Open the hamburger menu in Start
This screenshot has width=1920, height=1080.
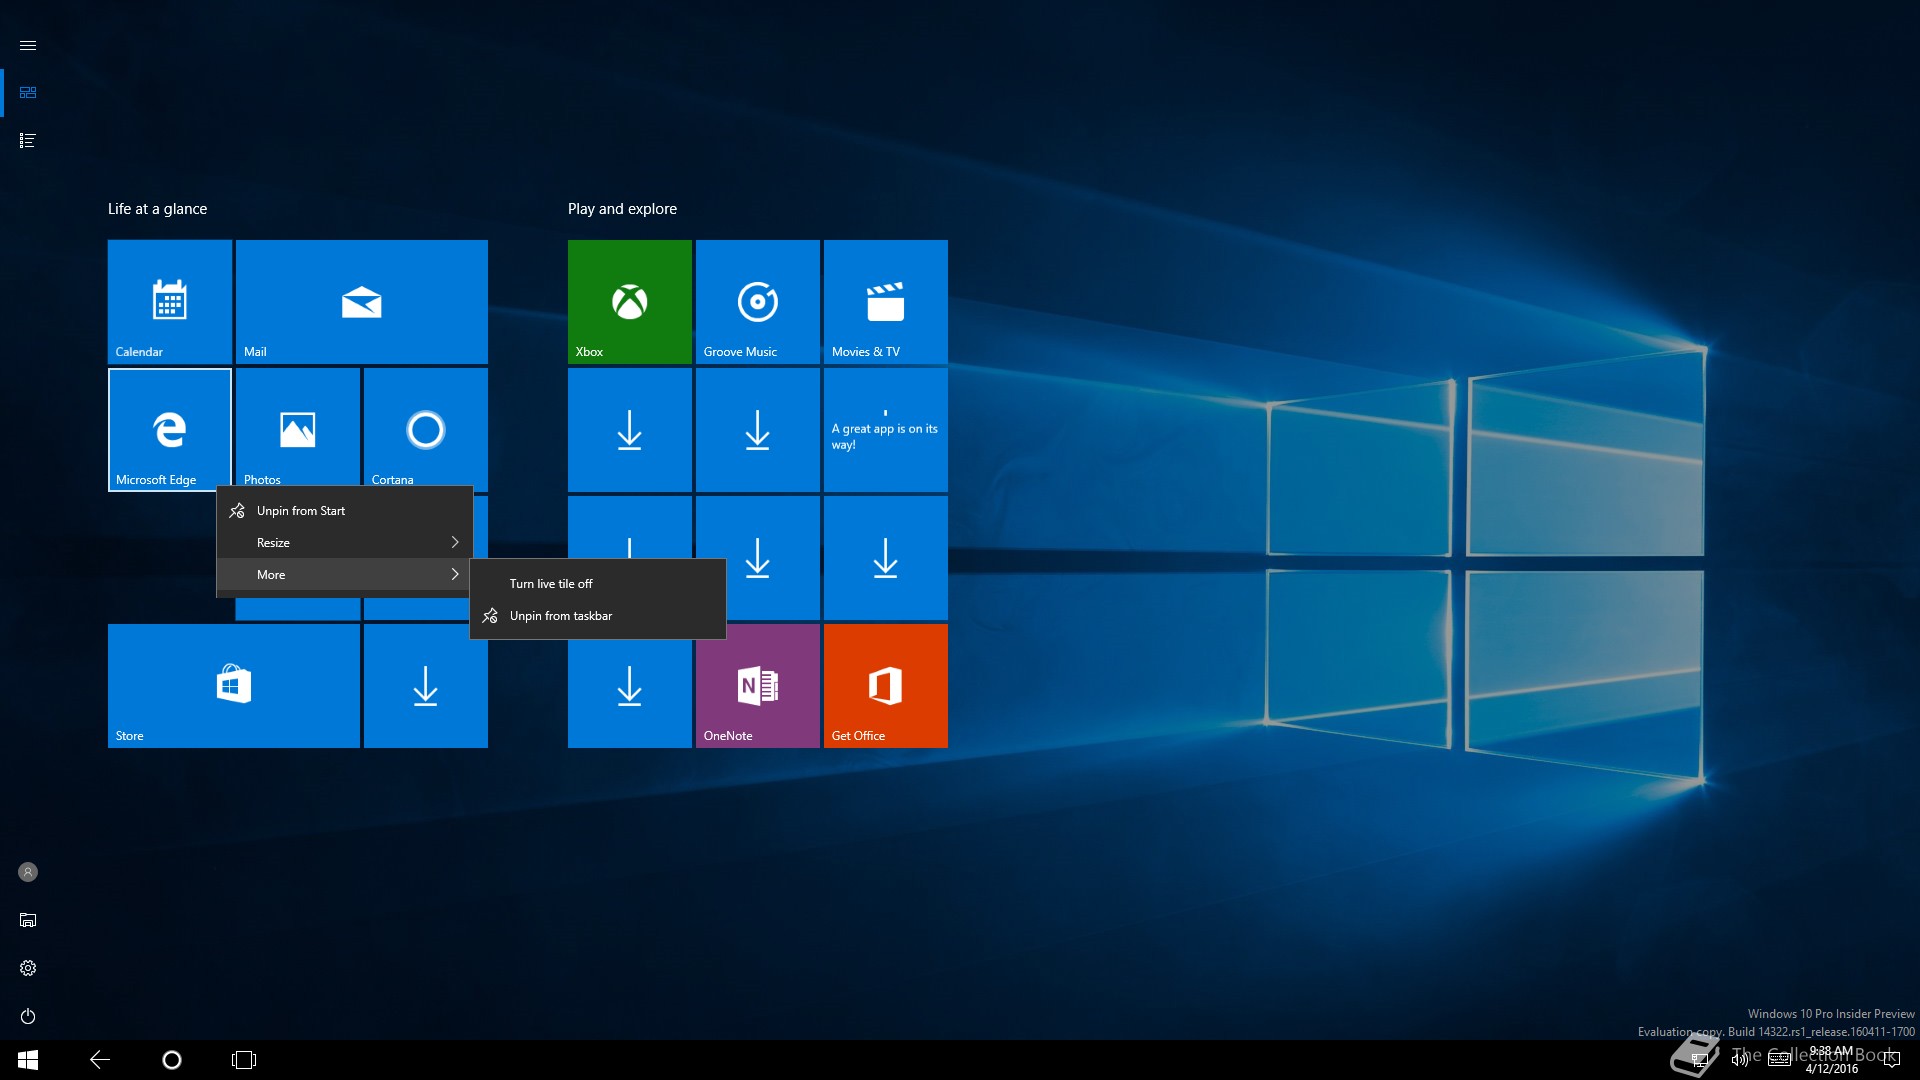(x=28, y=46)
